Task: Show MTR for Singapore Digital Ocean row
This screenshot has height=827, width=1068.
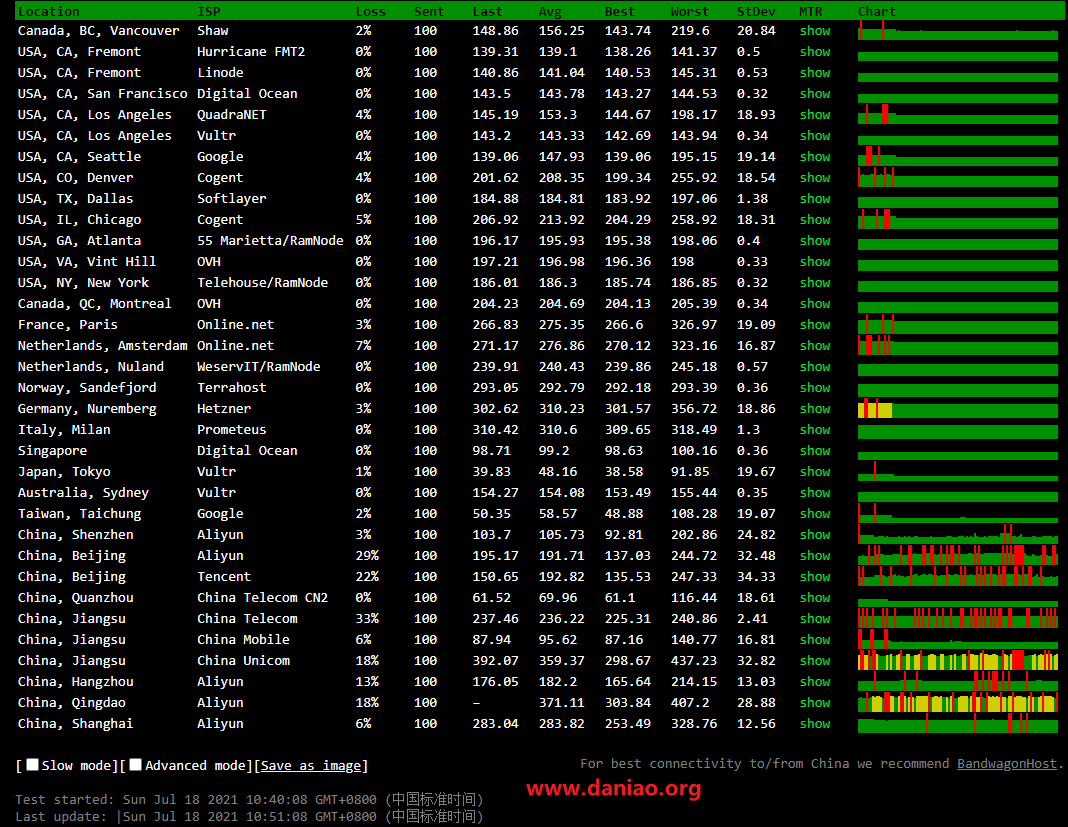Action: coord(815,451)
